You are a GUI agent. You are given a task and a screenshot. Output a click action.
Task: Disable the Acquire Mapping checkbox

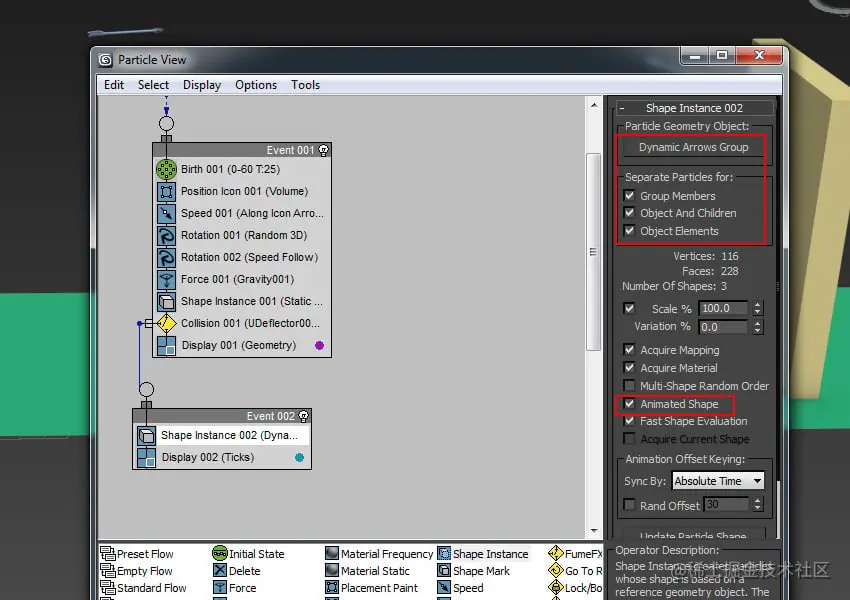(x=629, y=350)
